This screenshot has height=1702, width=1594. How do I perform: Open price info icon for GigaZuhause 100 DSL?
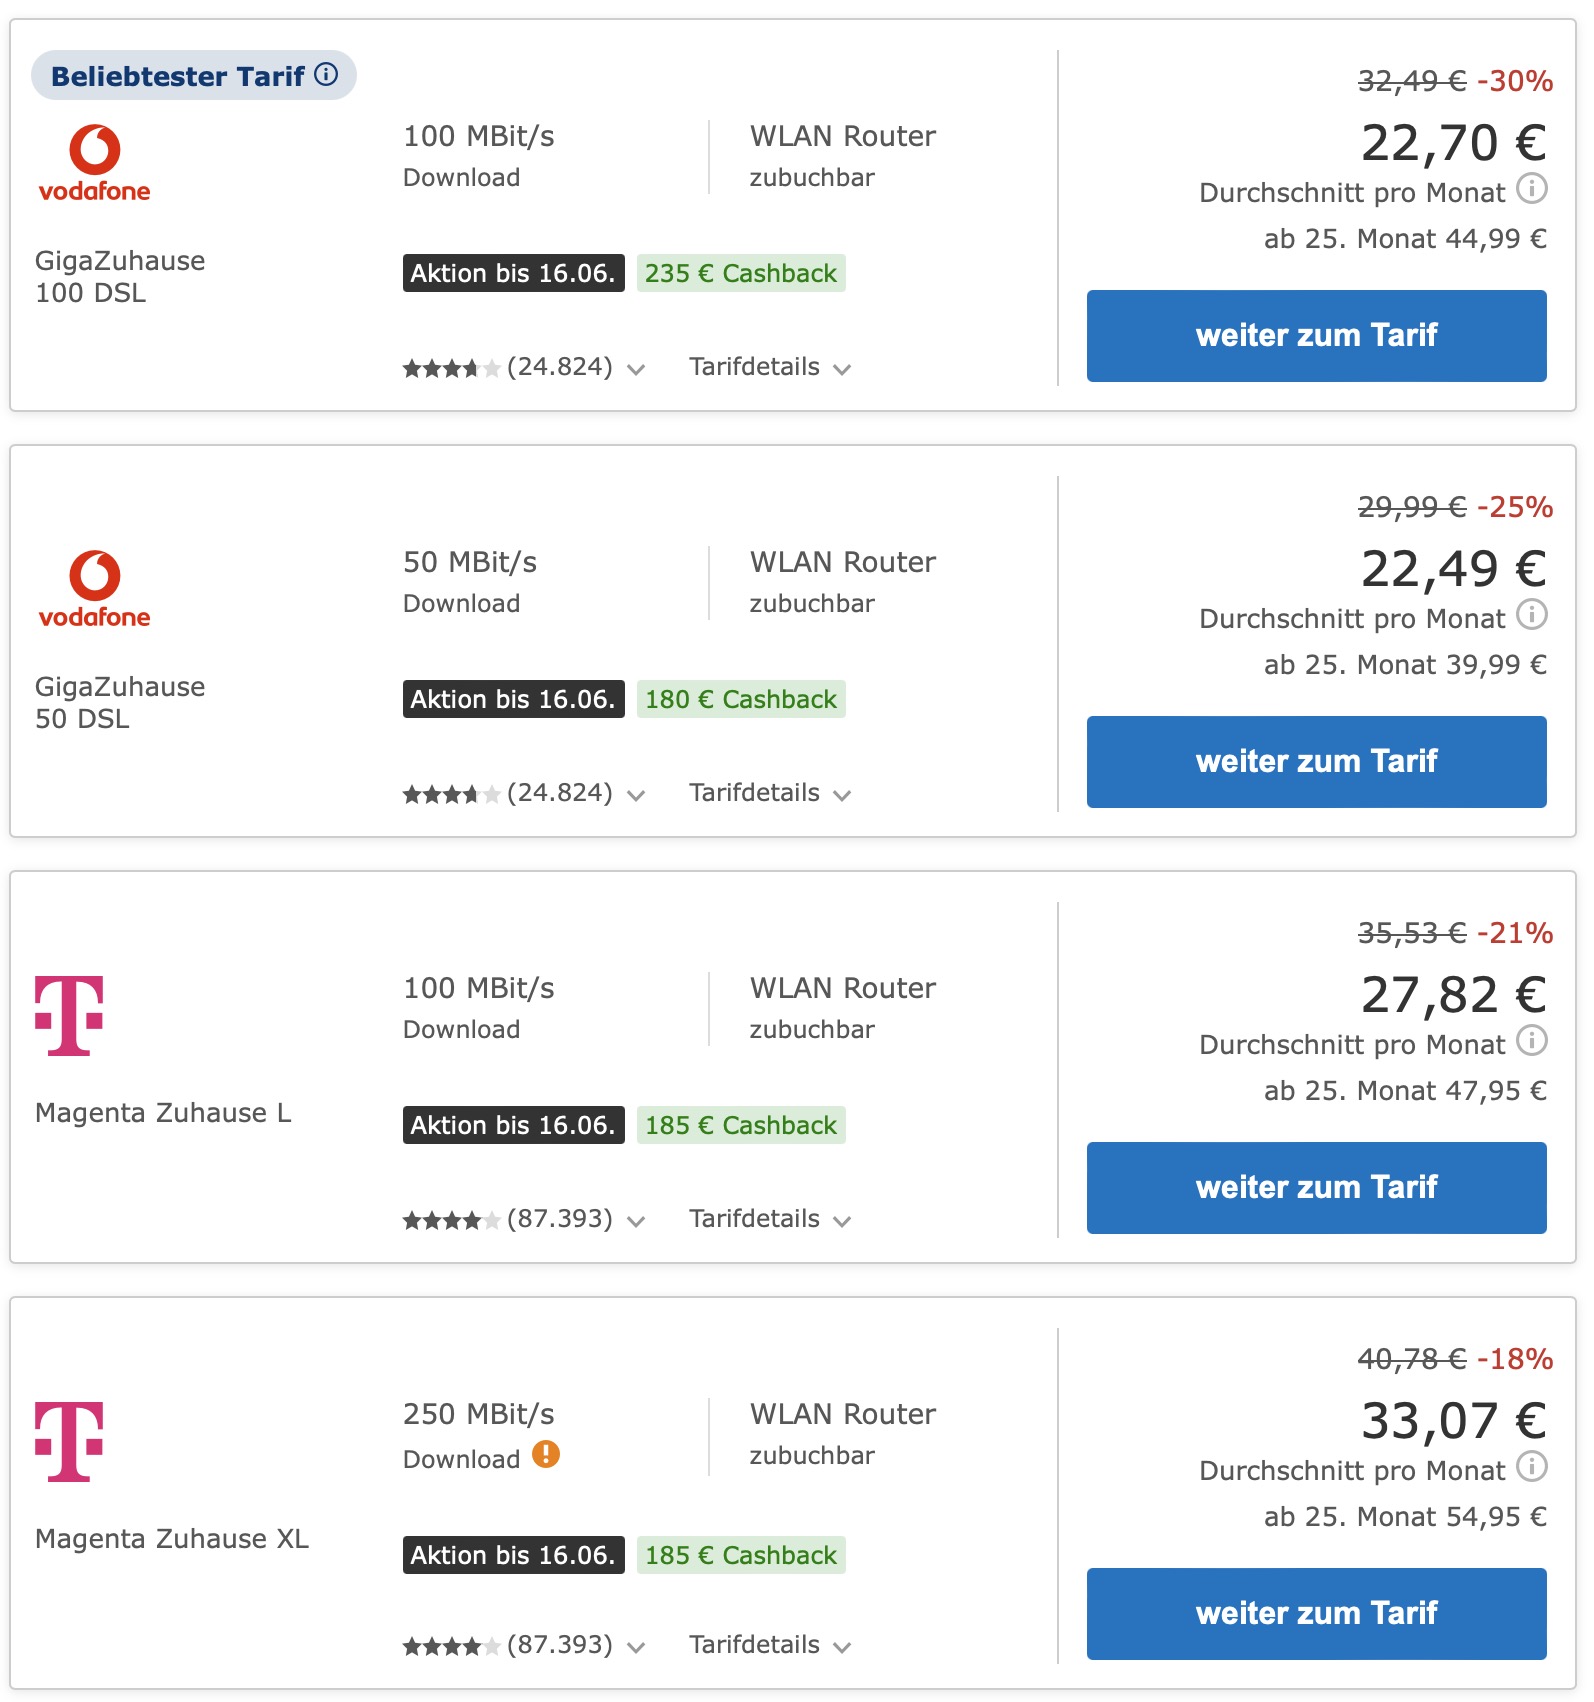coord(1531,188)
